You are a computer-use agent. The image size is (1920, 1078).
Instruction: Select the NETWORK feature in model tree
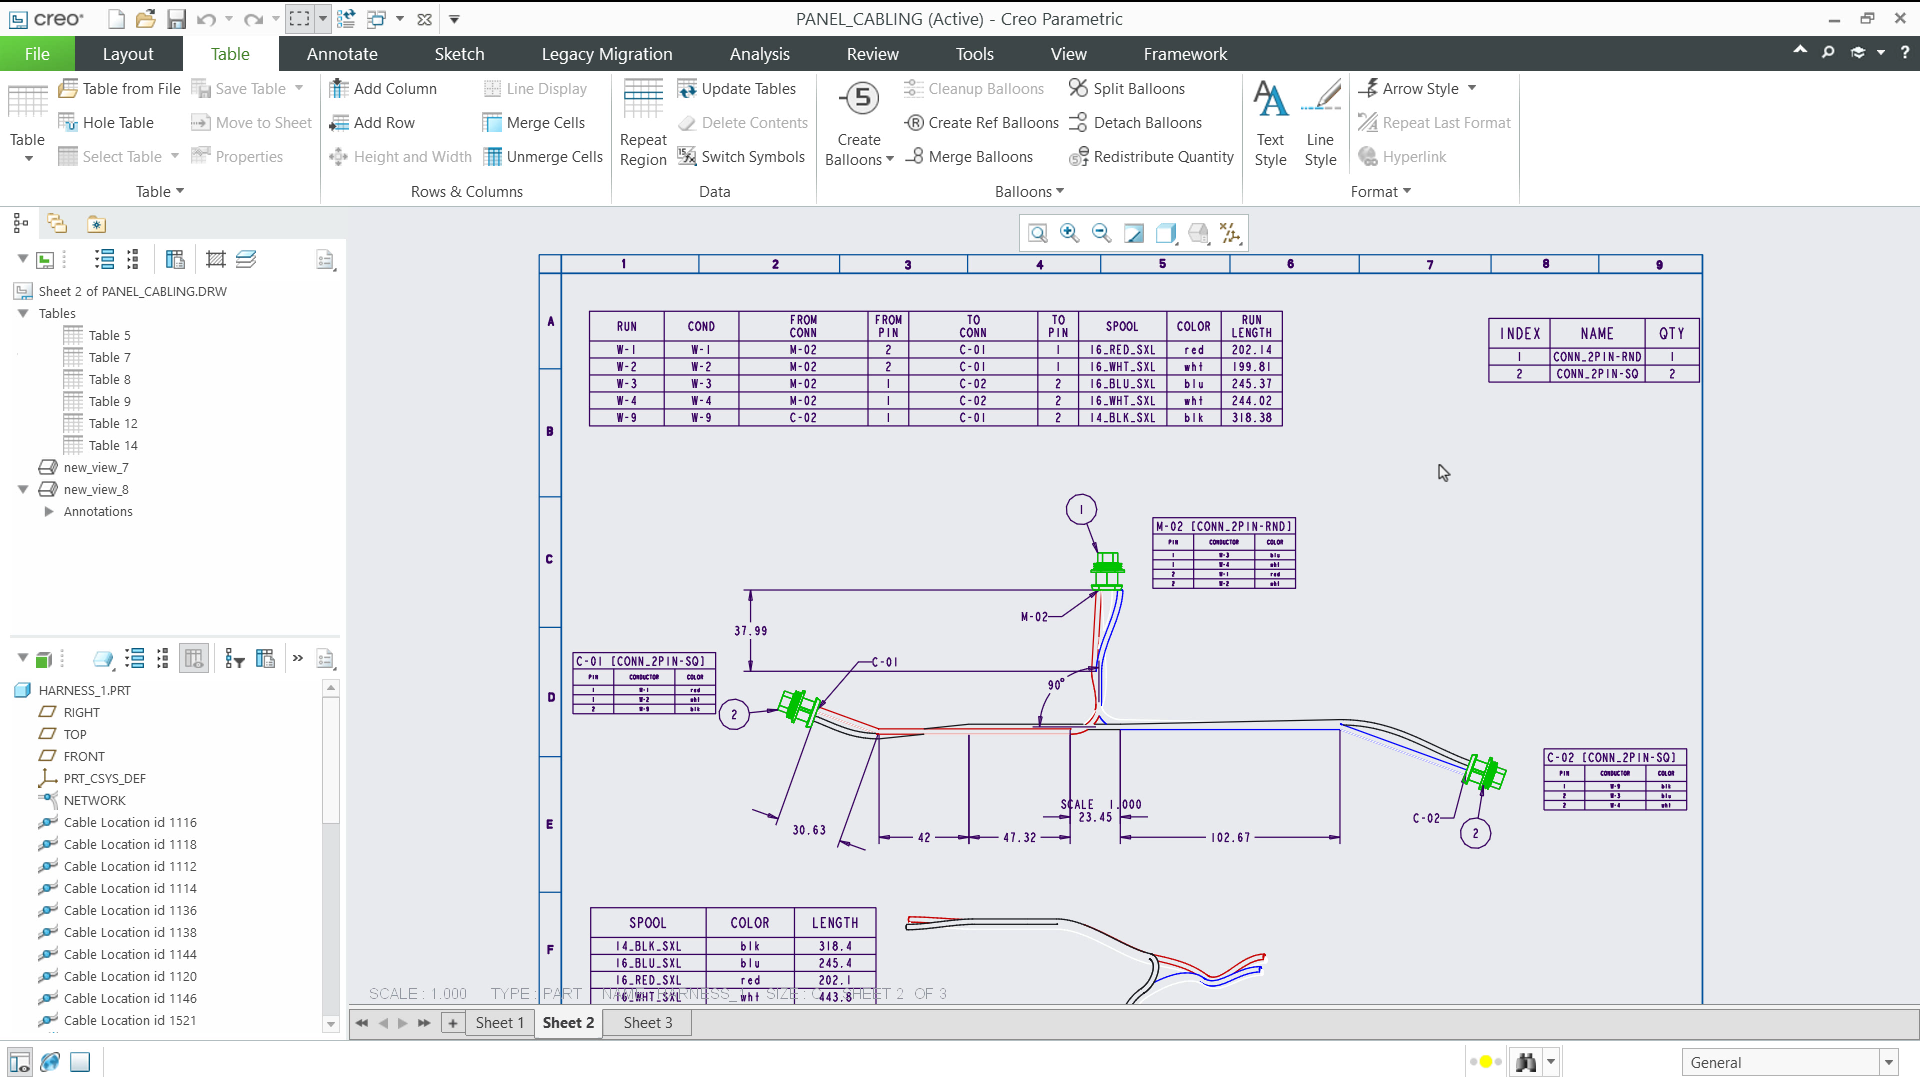tap(94, 800)
